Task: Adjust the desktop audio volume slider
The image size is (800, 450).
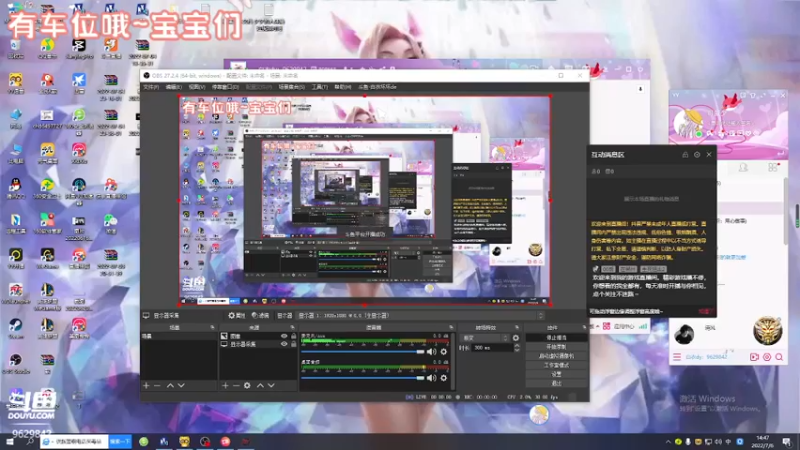Action: (363, 378)
